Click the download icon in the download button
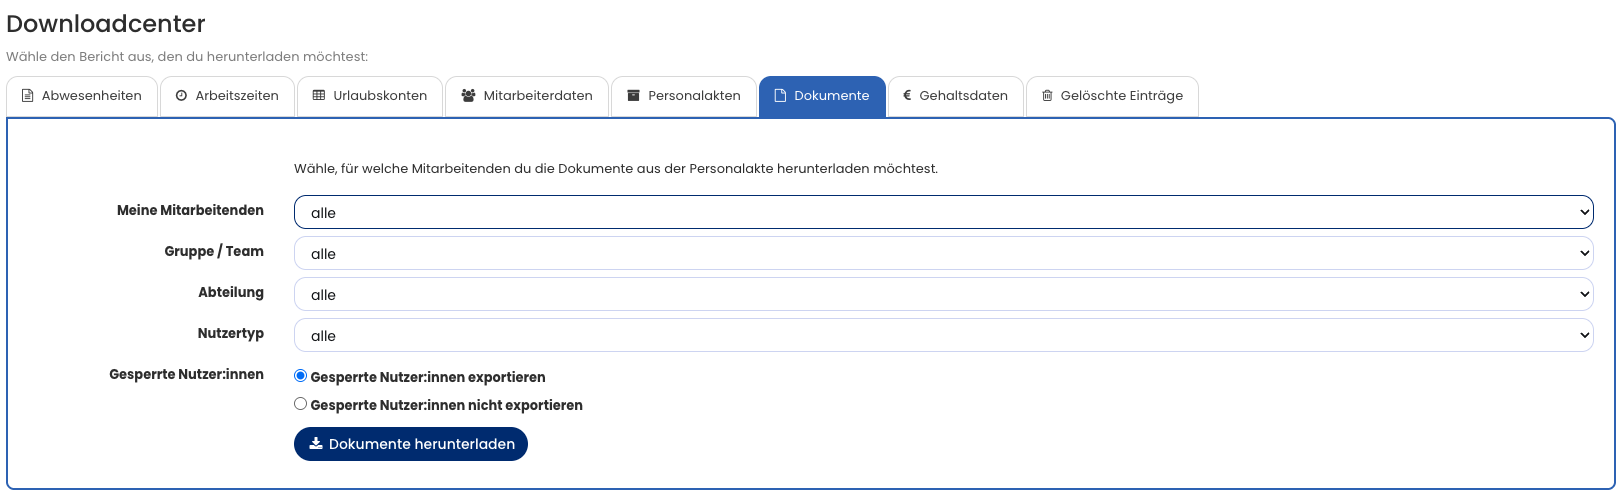Image resolution: width=1623 pixels, height=499 pixels. (x=316, y=444)
